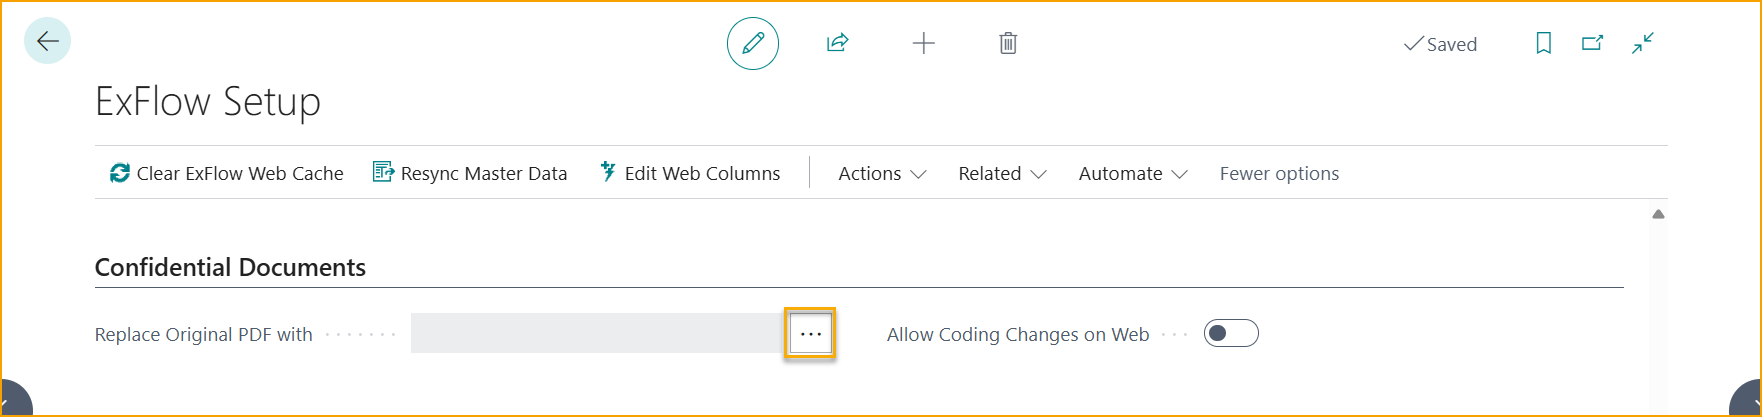Image resolution: width=1762 pixels, height=417 pixels.
Task: Click Resync Master Data
Action: [470, 174]
